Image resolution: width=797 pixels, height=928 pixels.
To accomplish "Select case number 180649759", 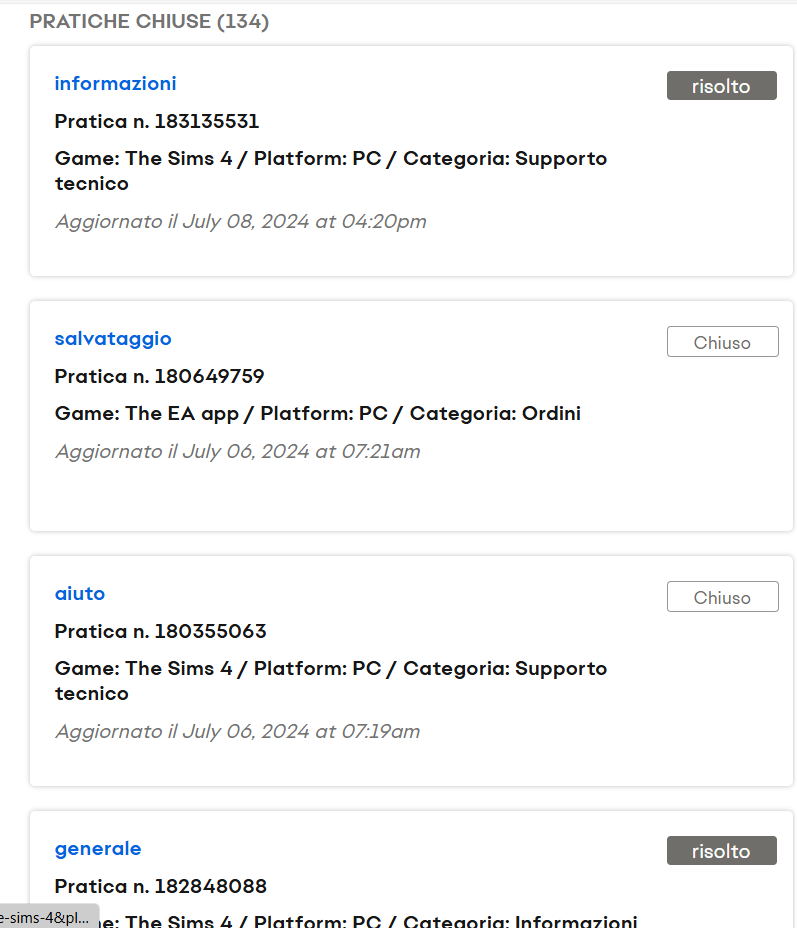I will 159,377.
